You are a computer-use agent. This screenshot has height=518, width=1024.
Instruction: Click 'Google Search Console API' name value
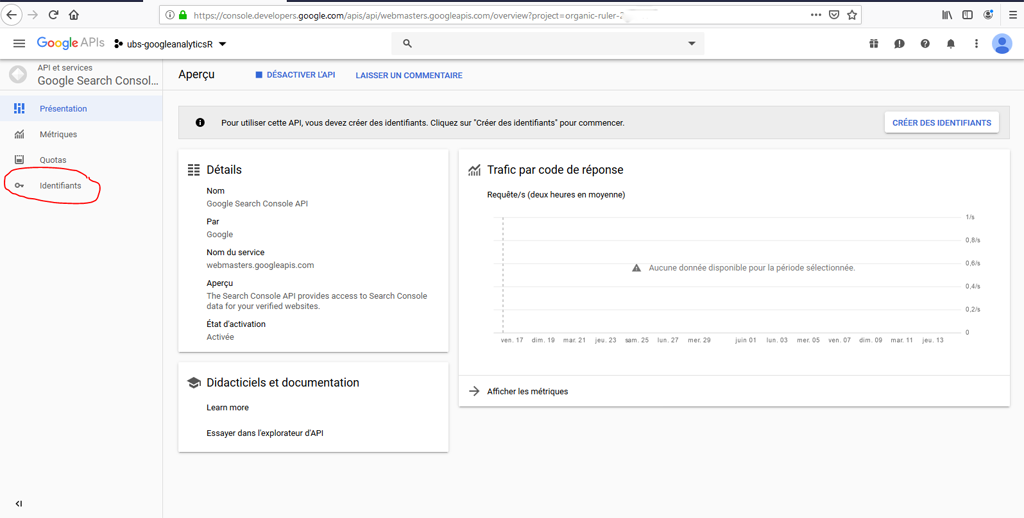click(257, 204)
